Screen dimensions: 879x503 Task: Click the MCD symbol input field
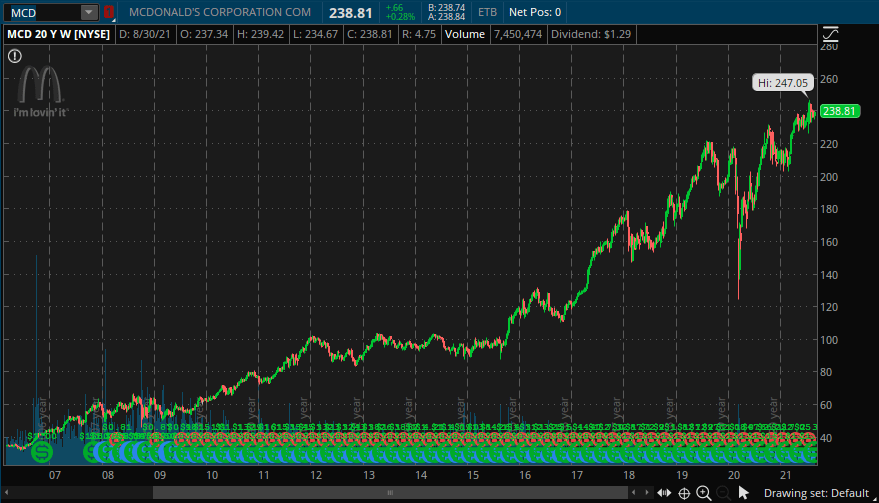[43, 12]
